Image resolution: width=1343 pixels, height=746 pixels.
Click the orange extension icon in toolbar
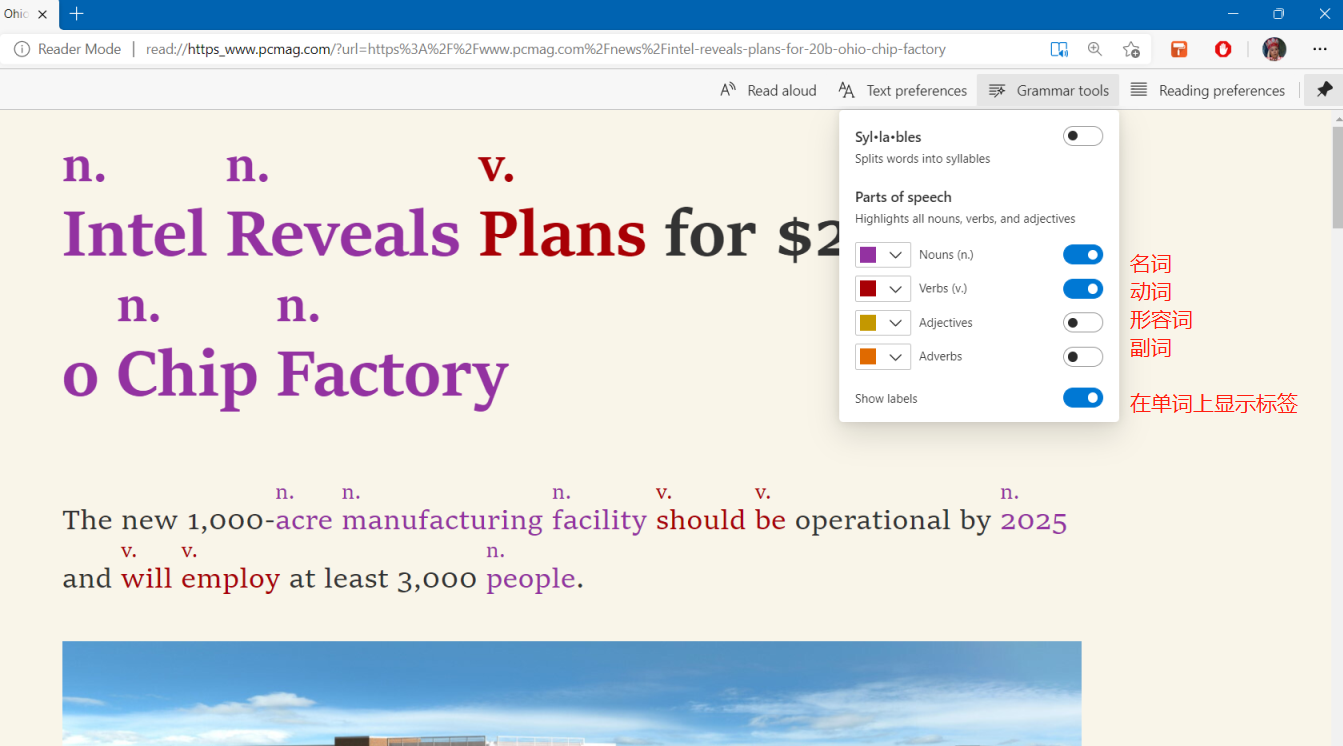coord(1179,49)
